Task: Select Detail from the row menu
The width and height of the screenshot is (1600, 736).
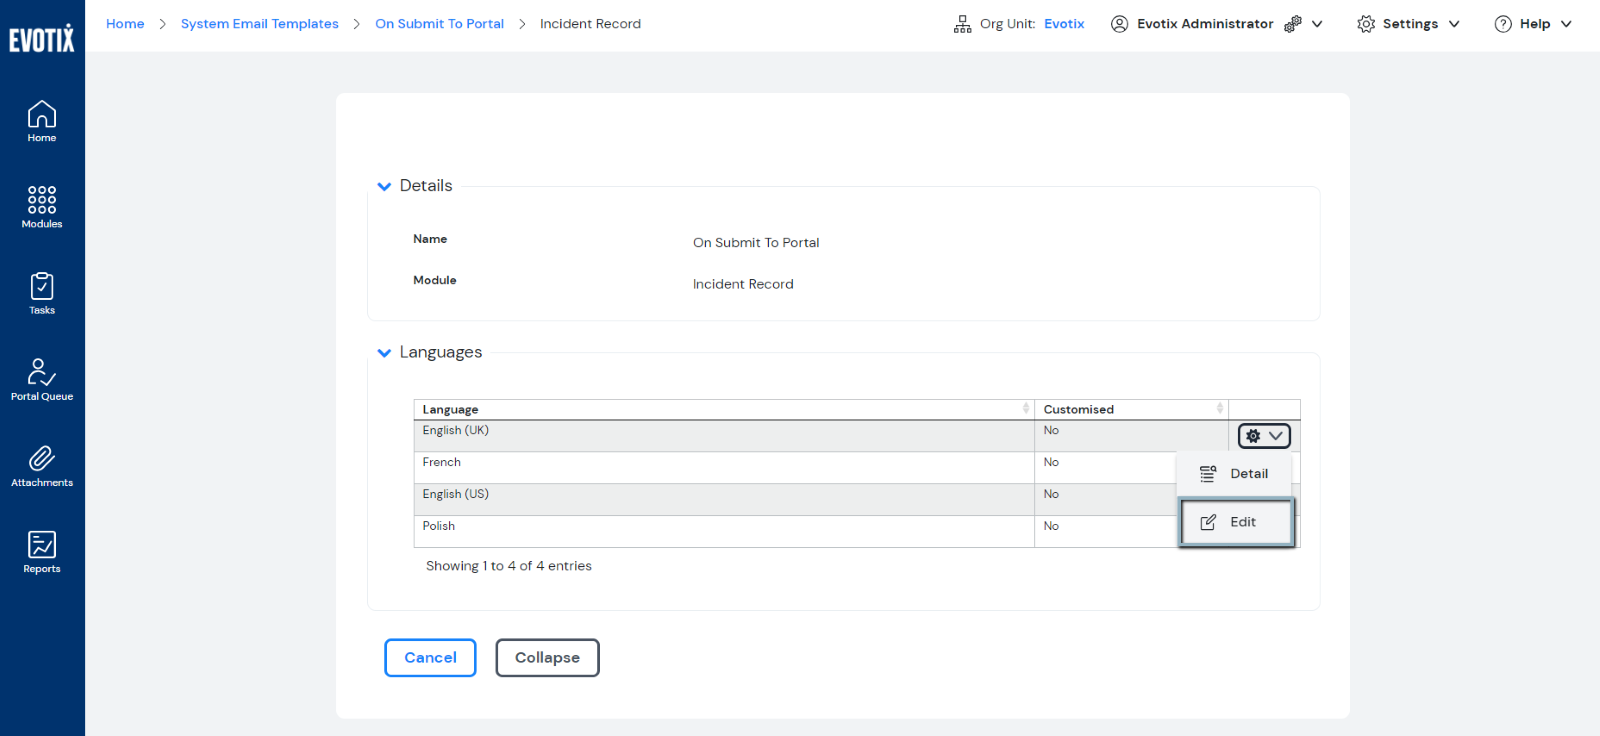Action: point(1235,474)
